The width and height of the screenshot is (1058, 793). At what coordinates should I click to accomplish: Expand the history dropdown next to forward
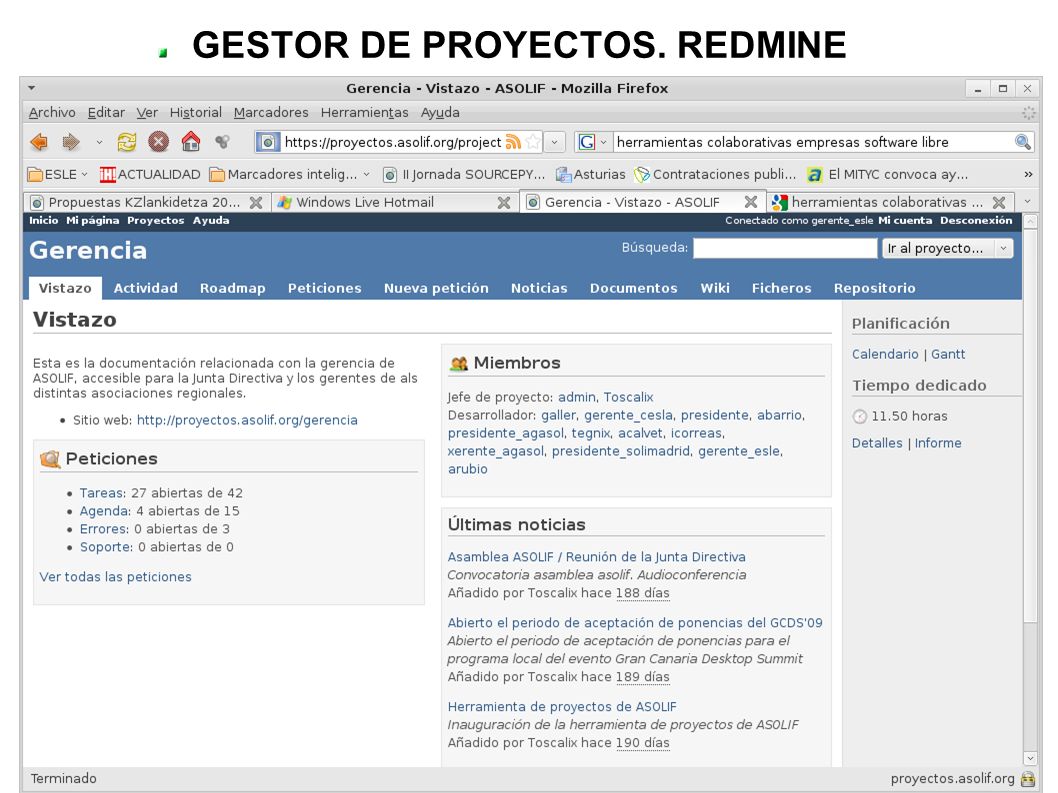coord(99,142)
